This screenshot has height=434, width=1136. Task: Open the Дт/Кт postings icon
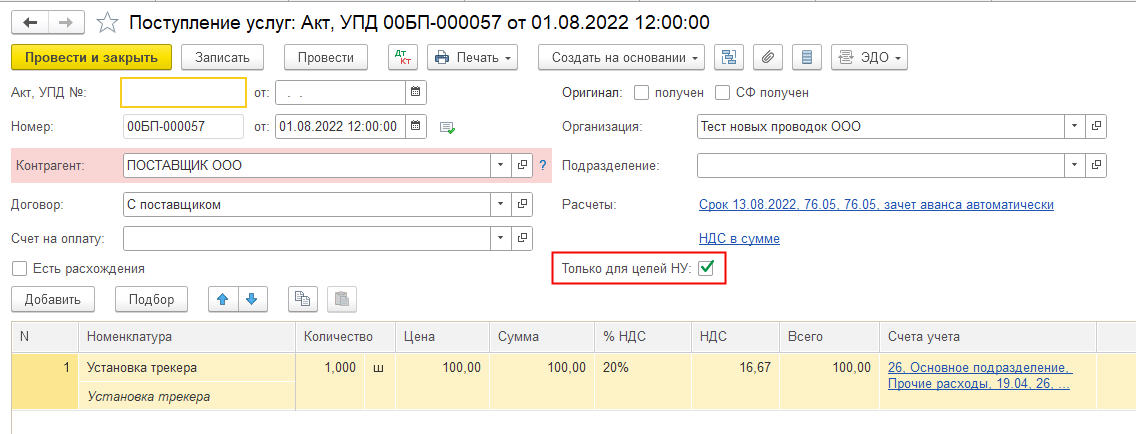tap(402, 57)
